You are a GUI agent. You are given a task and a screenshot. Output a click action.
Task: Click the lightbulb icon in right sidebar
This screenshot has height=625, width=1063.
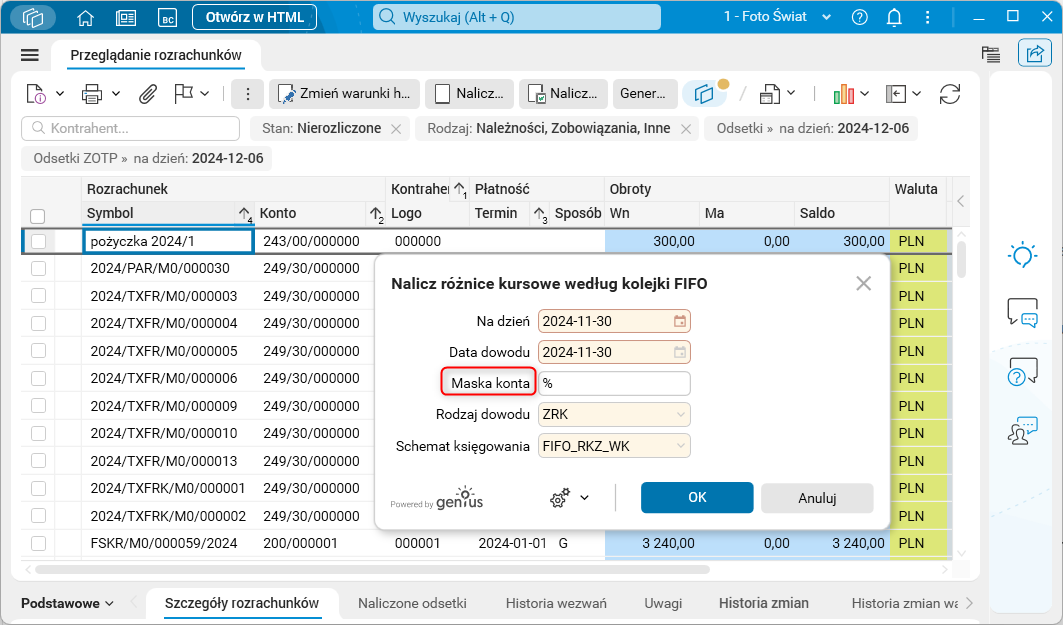pyautogui.click(x=1022, y=255)
